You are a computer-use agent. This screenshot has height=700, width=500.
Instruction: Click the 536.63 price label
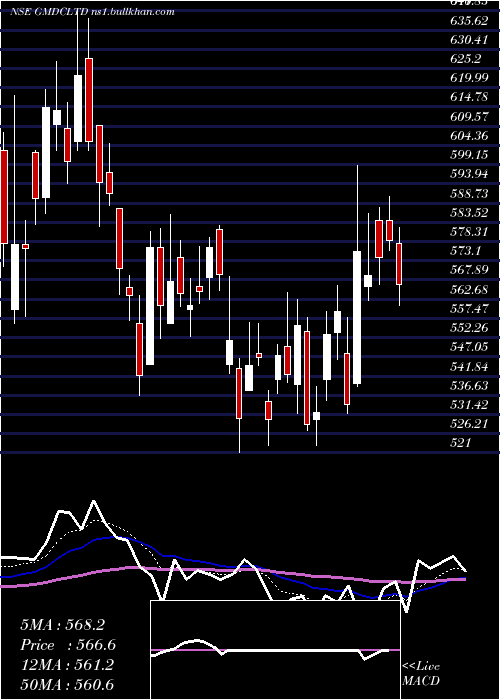tap(469, 386)
